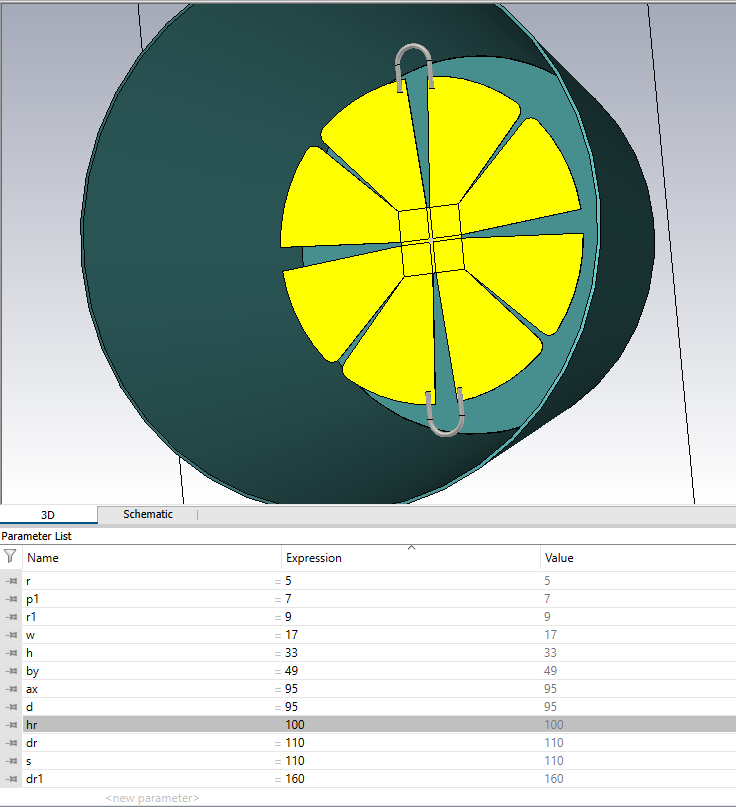
Task: Edit expression 33 of parameter h
Action: [291, 653]
